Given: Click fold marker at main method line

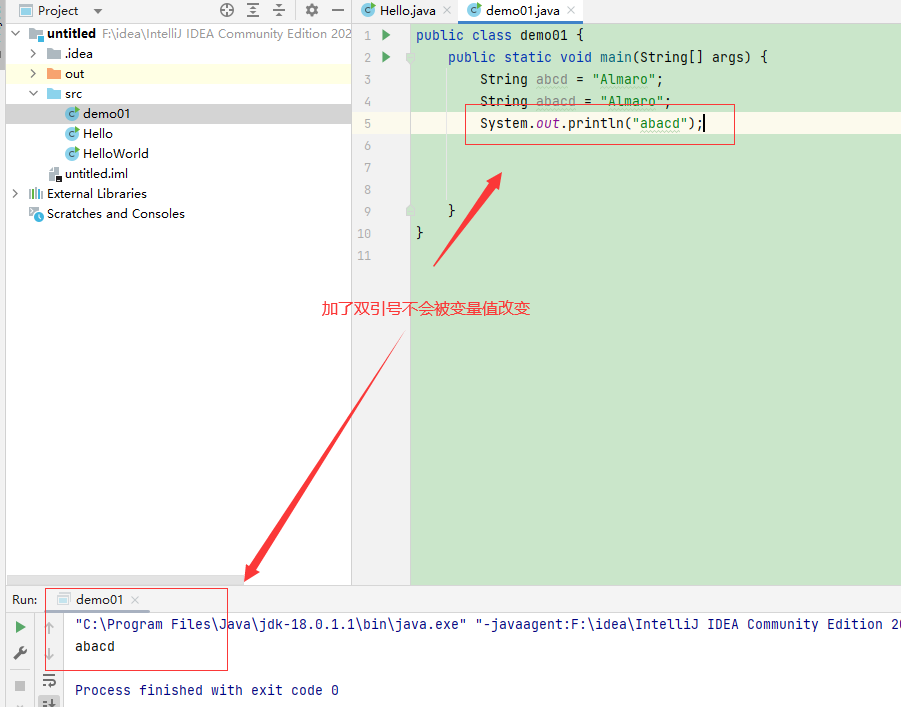Looking at the screenshot, I should click(410, 57).
